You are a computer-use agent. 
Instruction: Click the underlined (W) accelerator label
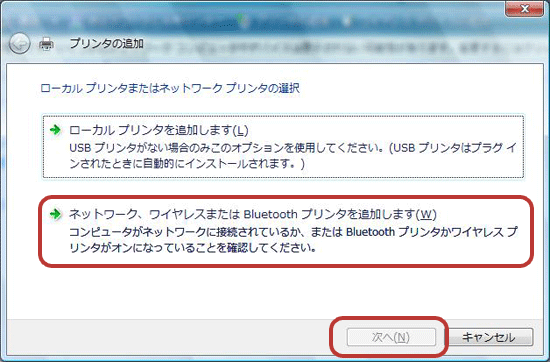coord(426,214)
